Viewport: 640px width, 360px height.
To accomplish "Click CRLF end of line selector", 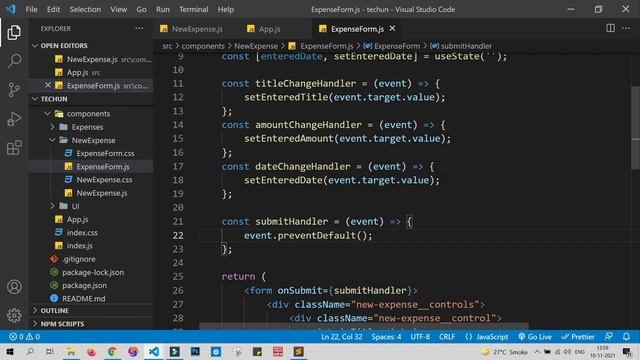I will click(447, 337).
